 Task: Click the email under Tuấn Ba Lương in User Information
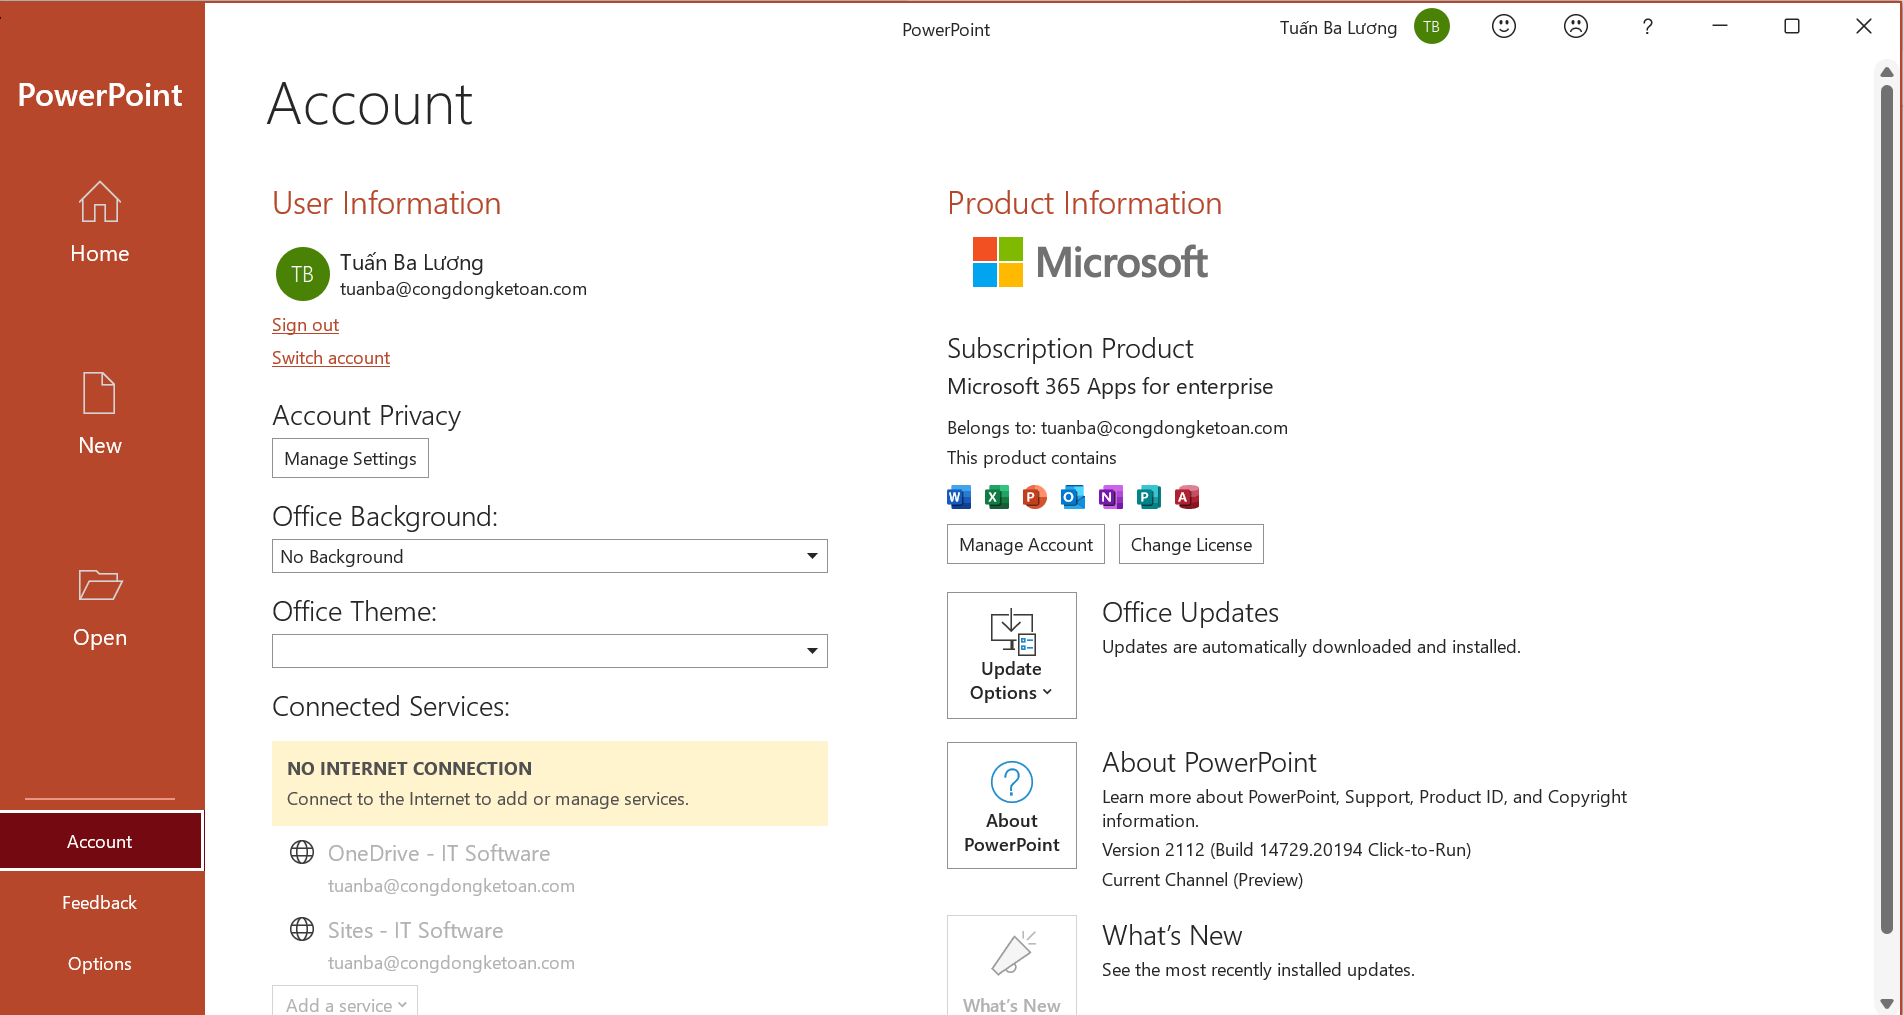463,289
